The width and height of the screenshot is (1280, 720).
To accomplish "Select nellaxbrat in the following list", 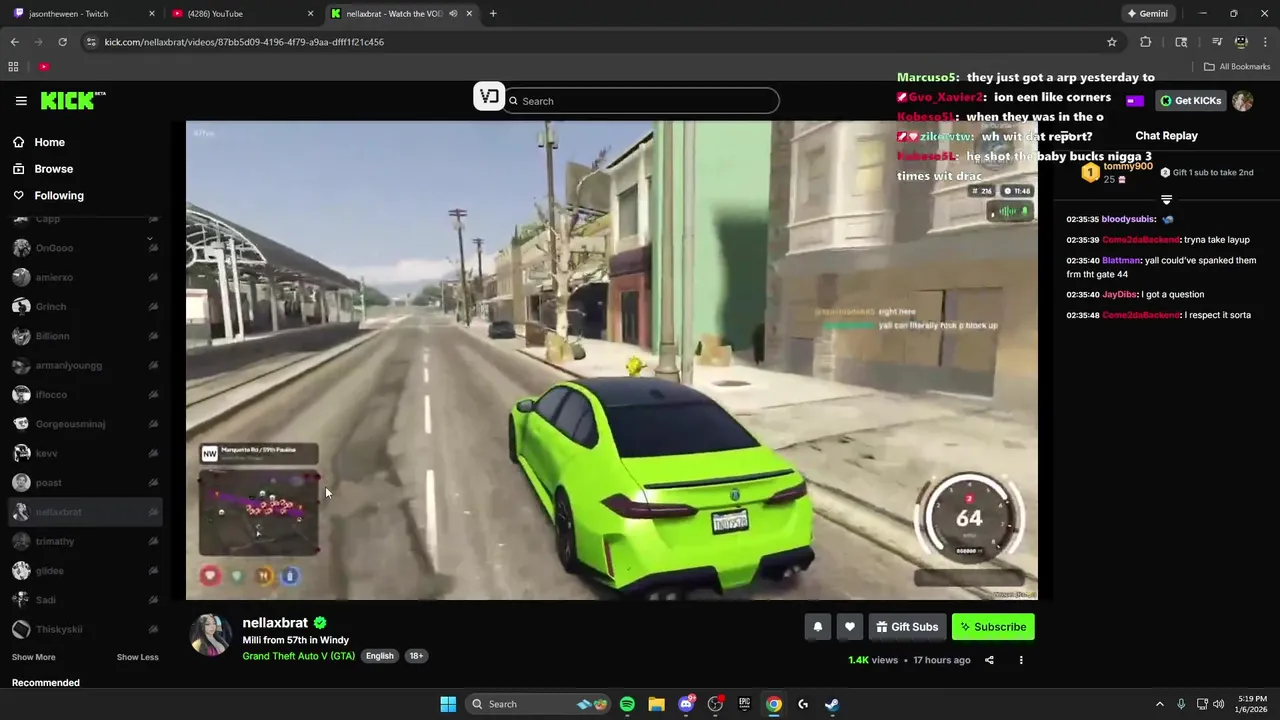I will (x=85, y=512).
